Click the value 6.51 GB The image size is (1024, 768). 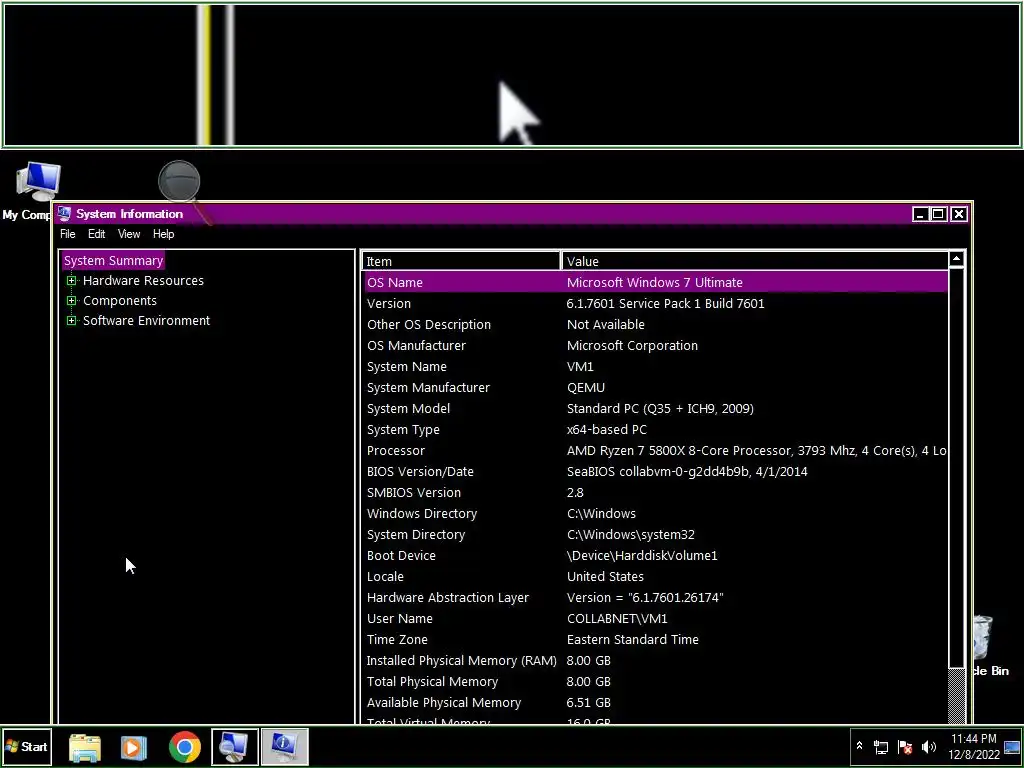(588, 703)
